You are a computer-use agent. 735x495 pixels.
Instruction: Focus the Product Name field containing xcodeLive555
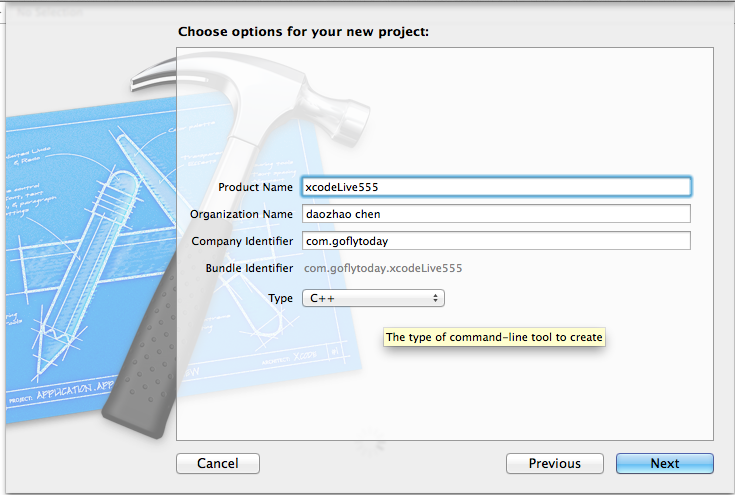(496, 187)
